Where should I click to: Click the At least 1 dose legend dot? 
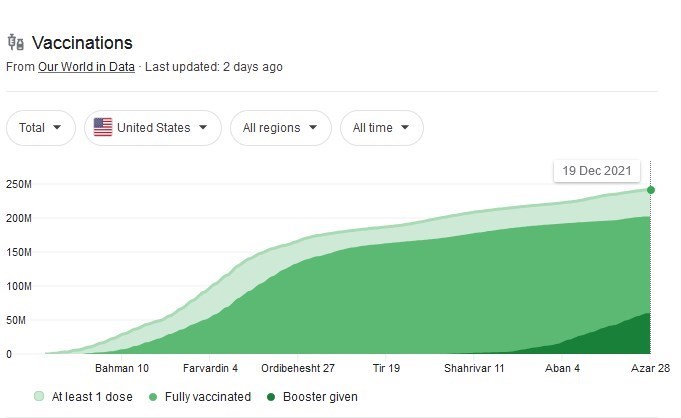[40, 397]
